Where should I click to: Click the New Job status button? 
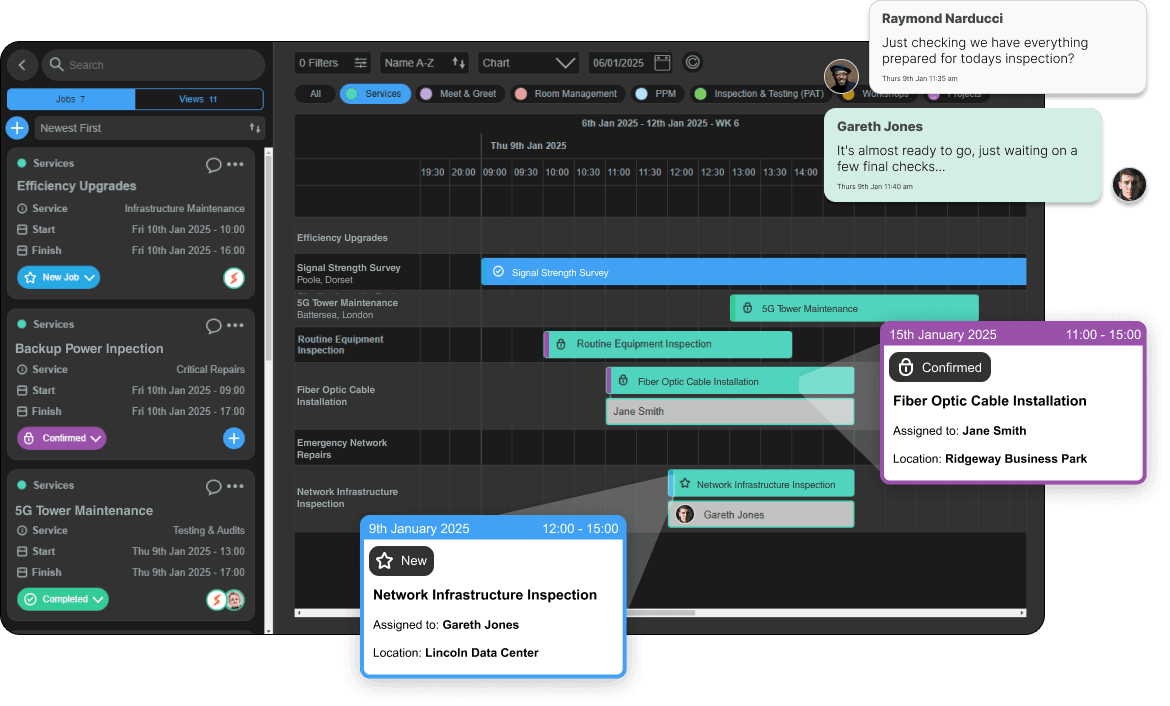(58, 277)
